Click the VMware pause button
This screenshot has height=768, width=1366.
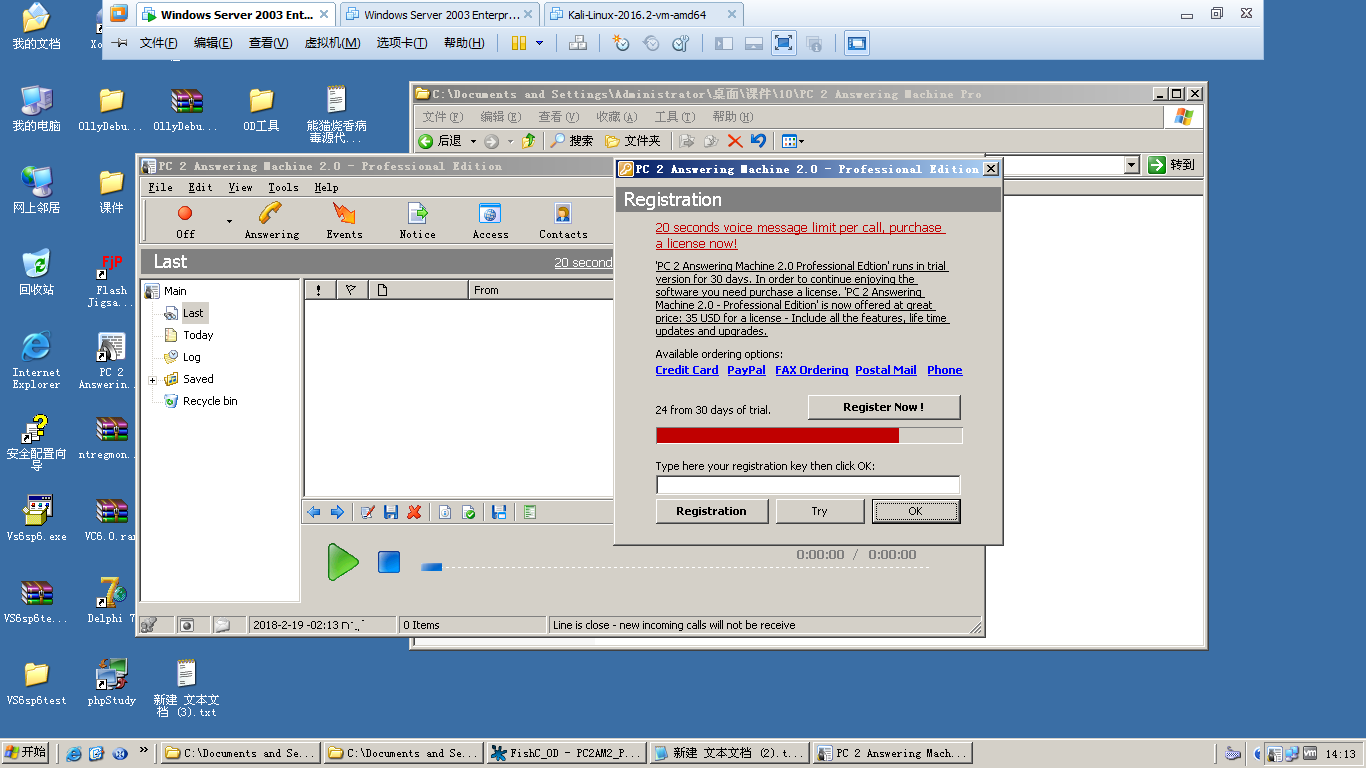pos(519,43)
